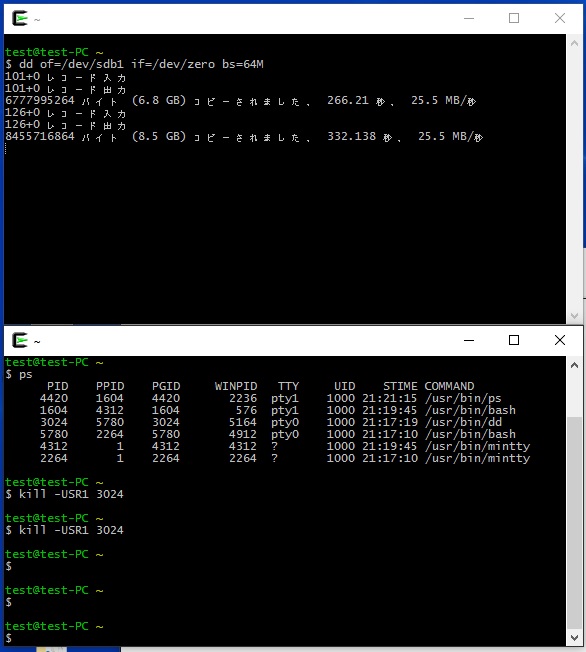586x652 pixels.
Task: Click the lower terminal scrollbar thumb
Action: click(574, 523)
